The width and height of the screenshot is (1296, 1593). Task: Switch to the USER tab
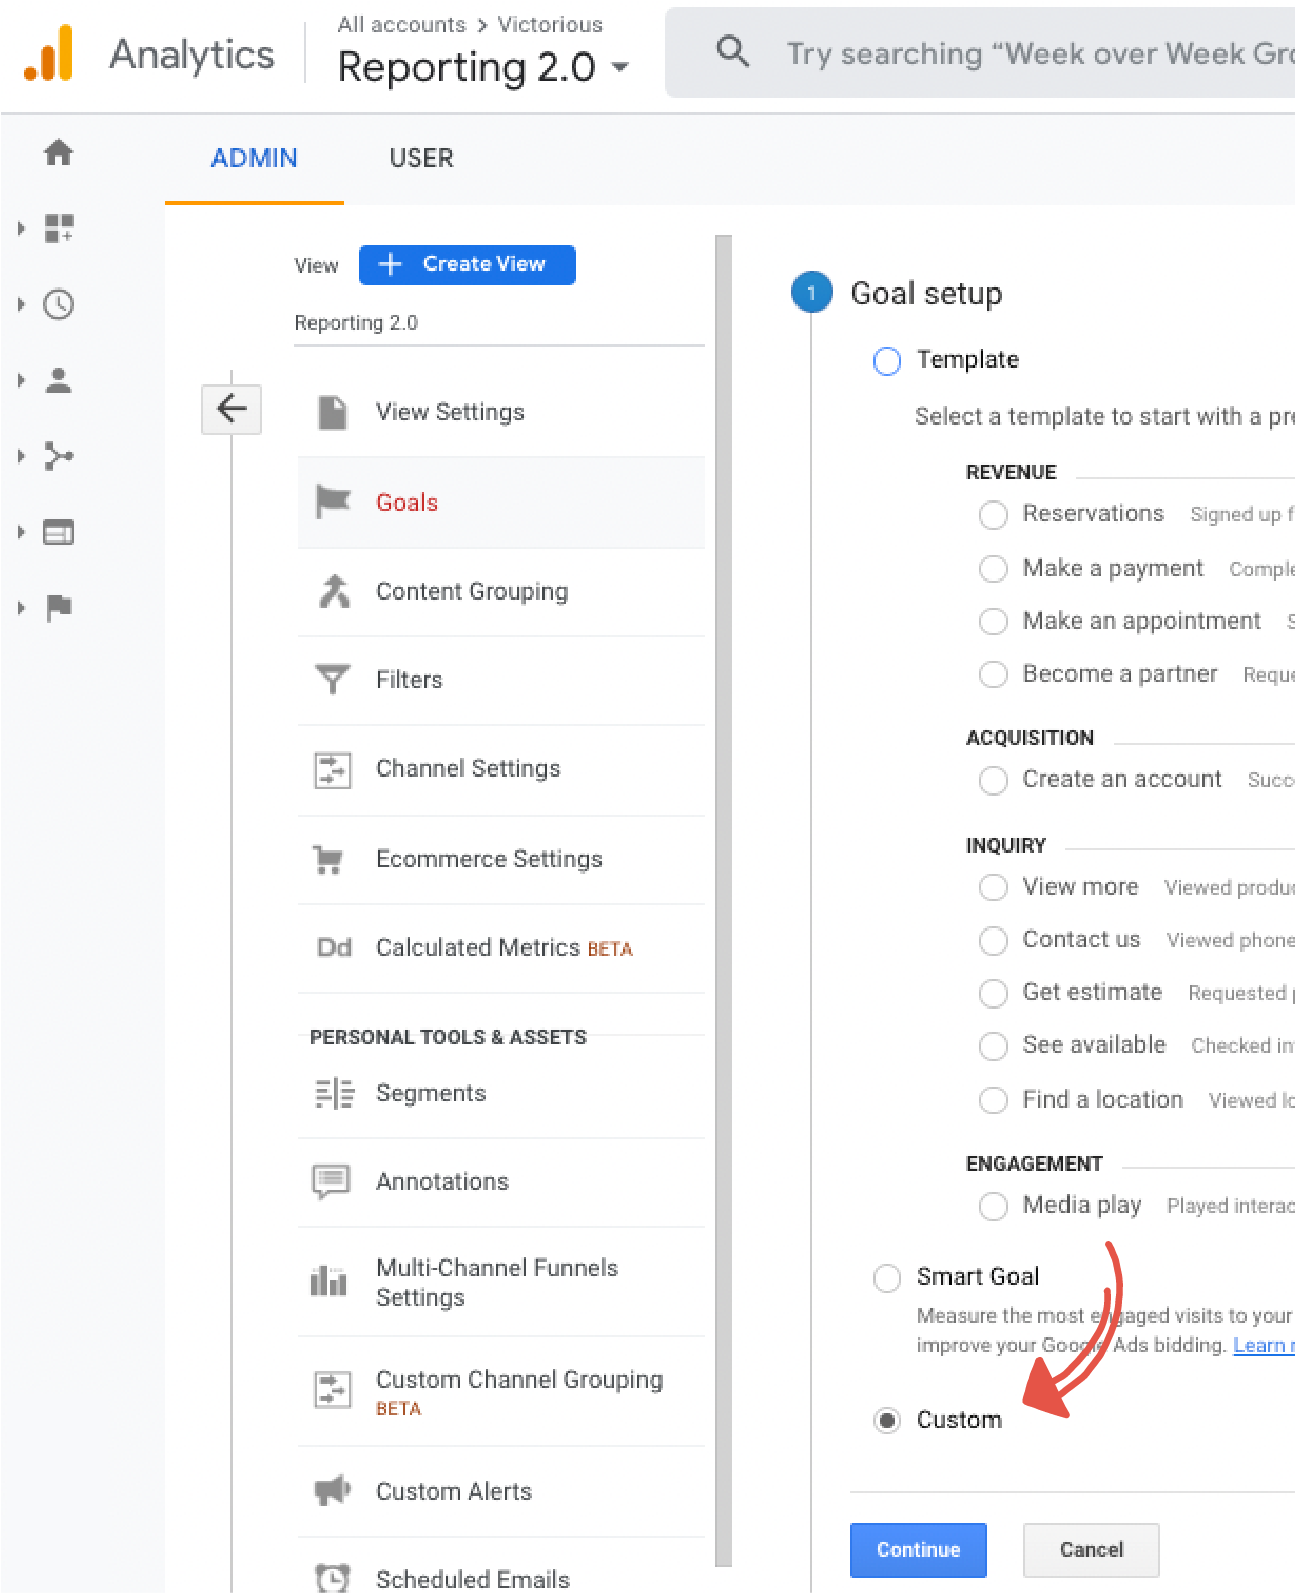421,158
